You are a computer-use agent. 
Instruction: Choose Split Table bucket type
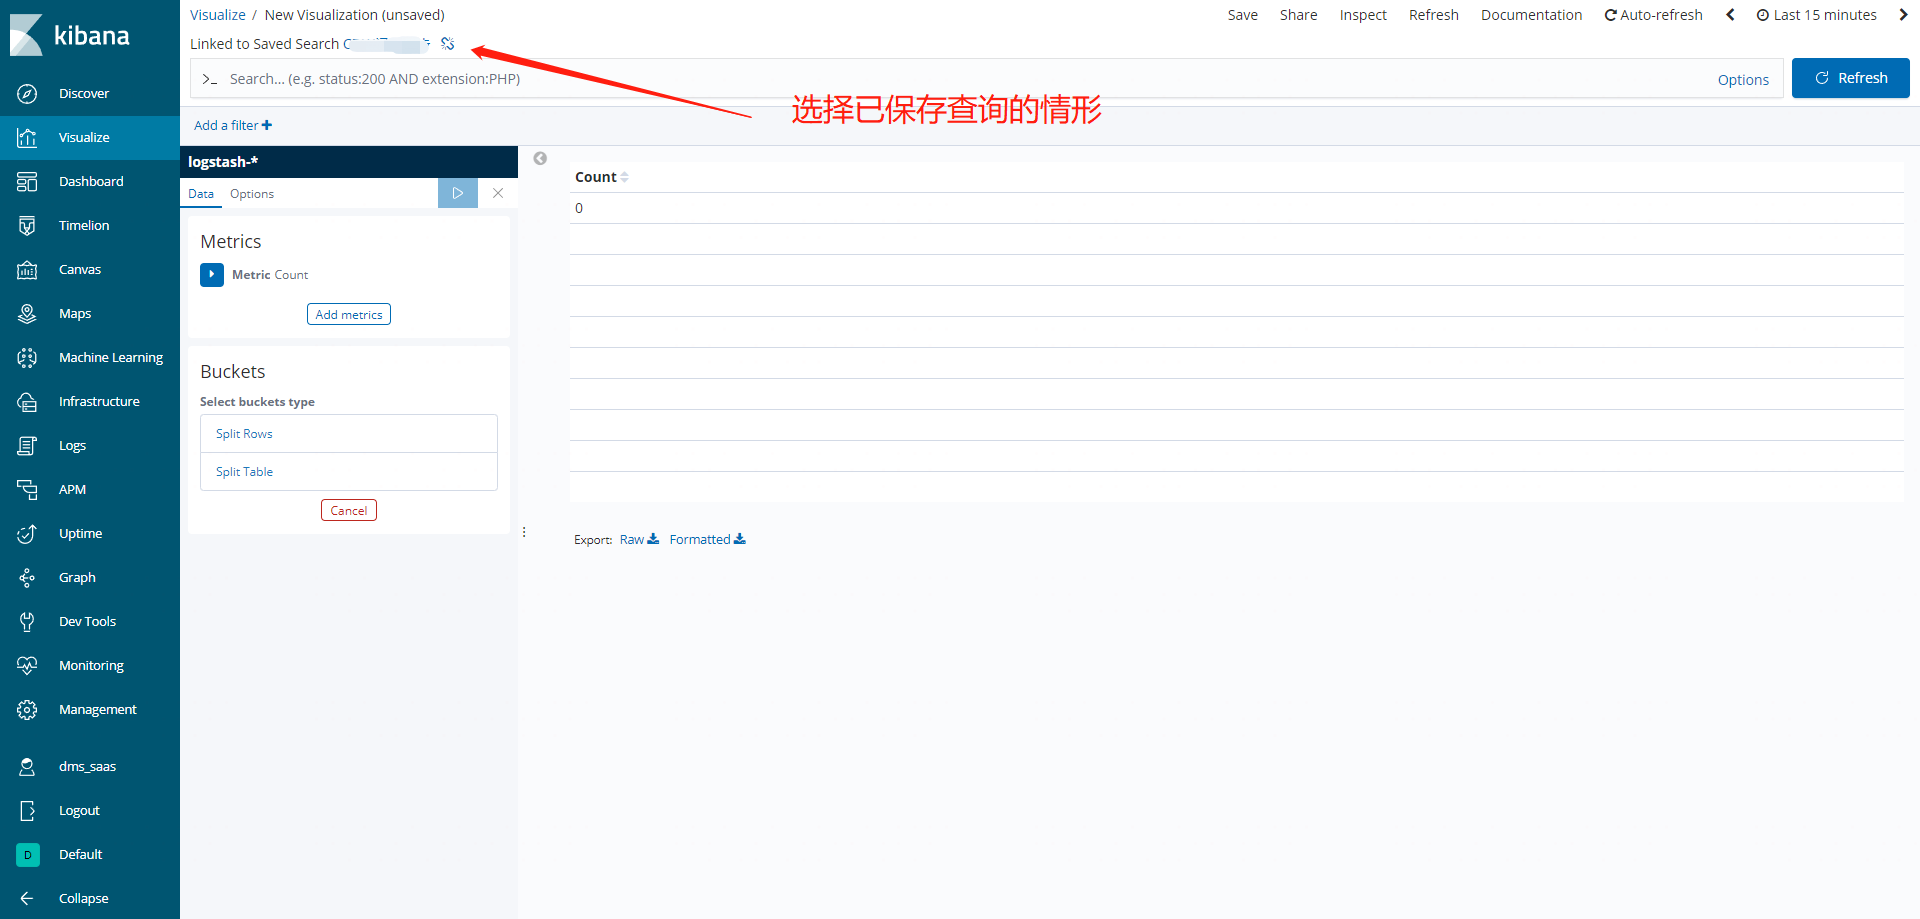point(349,472)
